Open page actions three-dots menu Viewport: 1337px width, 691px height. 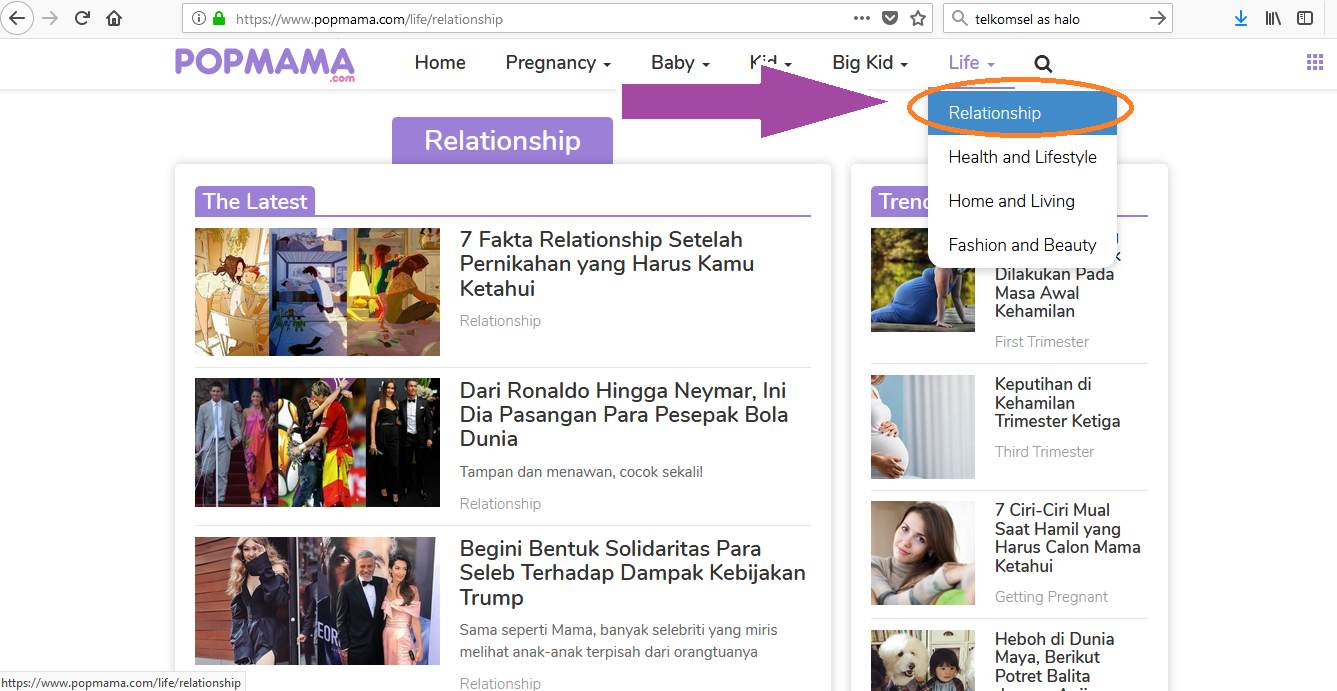pyautogui.click(x=862, y=18)
